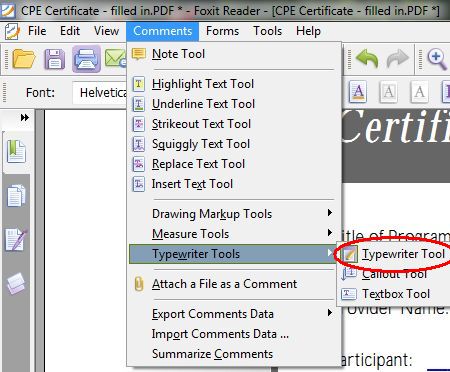Open the File menu

37,31
